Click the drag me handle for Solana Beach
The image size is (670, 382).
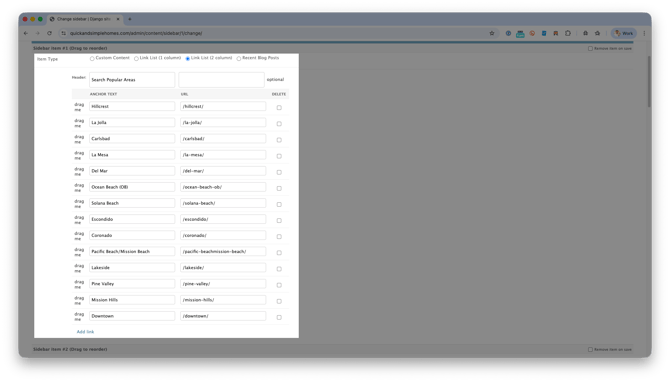[79, 204]
